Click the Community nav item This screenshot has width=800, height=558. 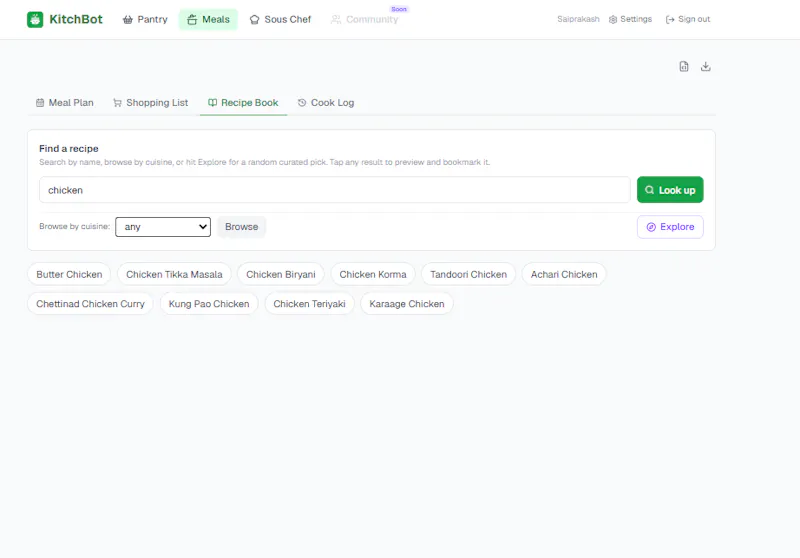pos(364,19)
